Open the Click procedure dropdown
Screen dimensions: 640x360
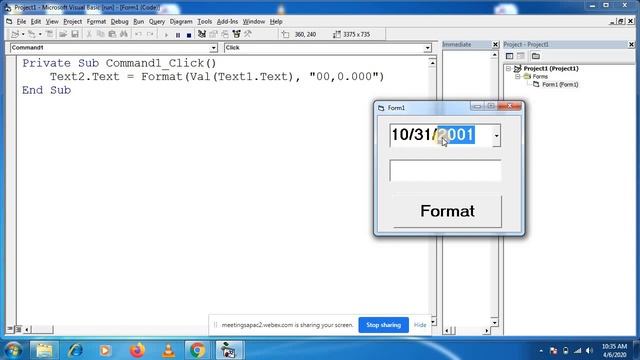(427, 48)
